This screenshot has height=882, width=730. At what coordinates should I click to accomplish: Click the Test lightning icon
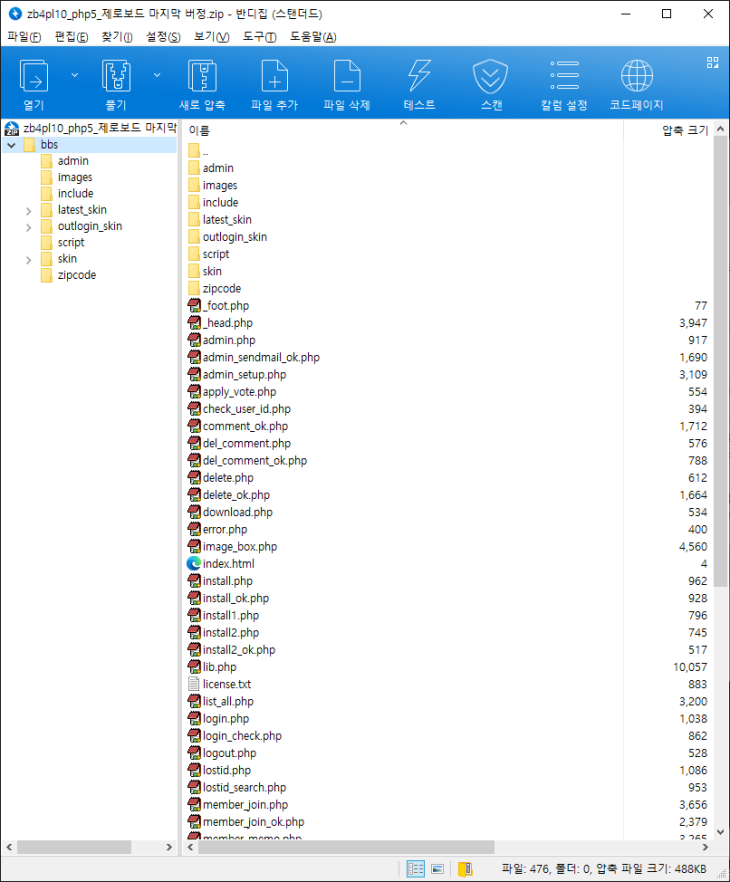pos(420,75)
